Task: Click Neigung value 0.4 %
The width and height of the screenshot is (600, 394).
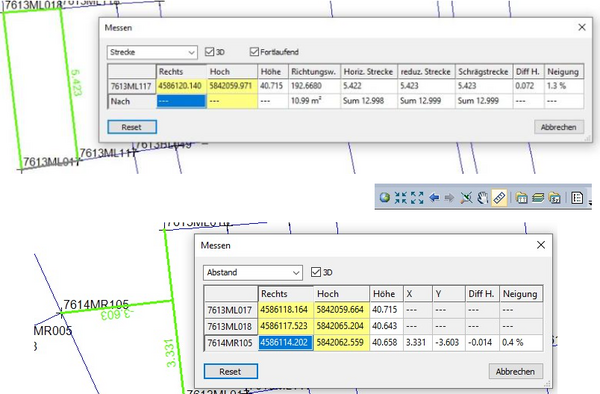Action: click(521, 342)
